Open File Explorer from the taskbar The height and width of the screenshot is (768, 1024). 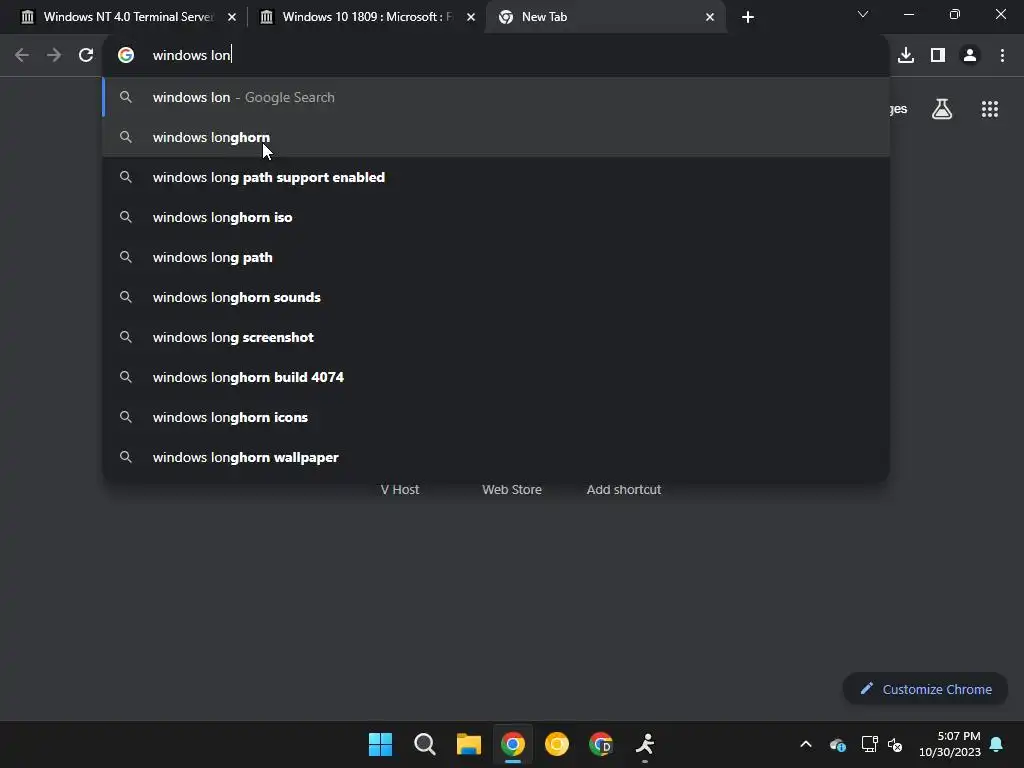pyautogui.click(x=468, y=744)
